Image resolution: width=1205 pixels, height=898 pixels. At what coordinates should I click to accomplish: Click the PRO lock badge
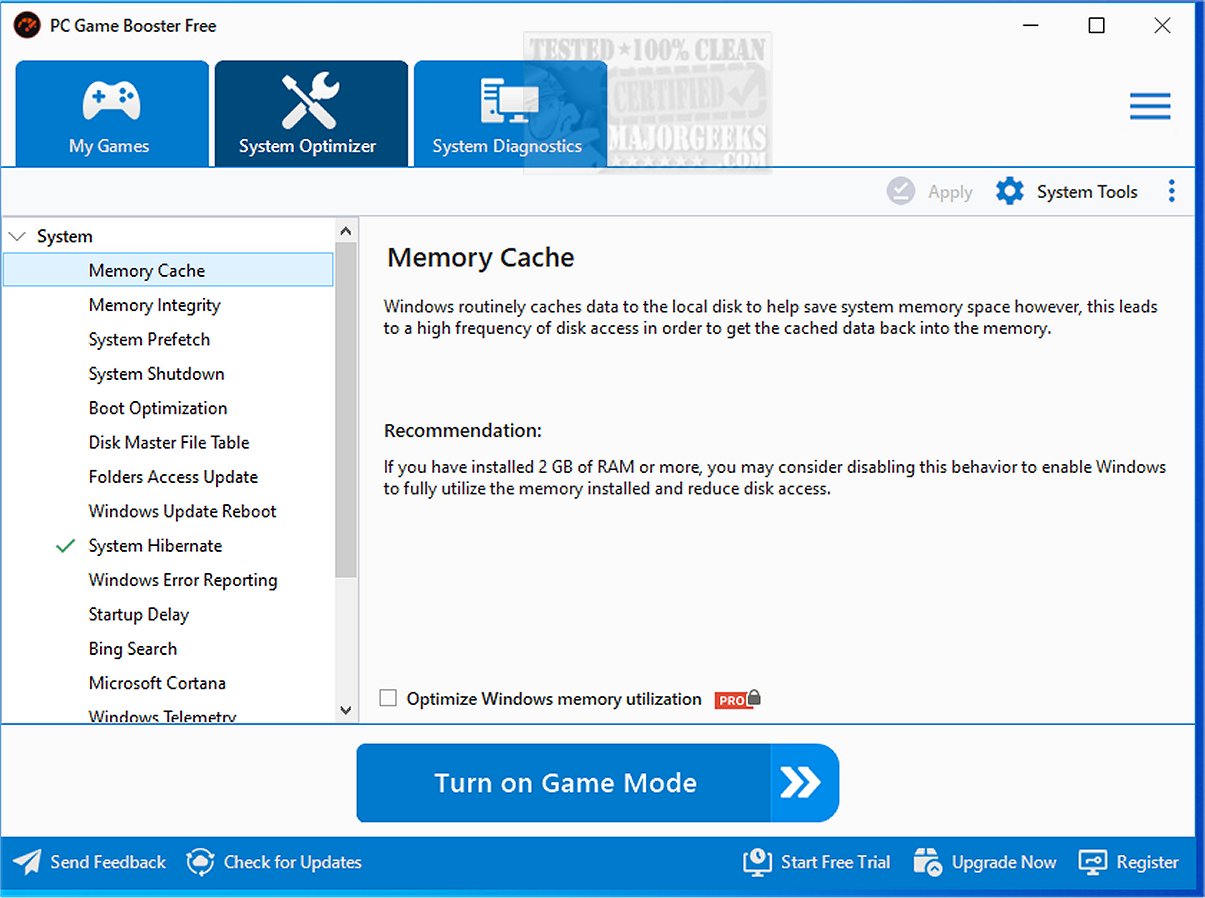[x=738, y=699]
